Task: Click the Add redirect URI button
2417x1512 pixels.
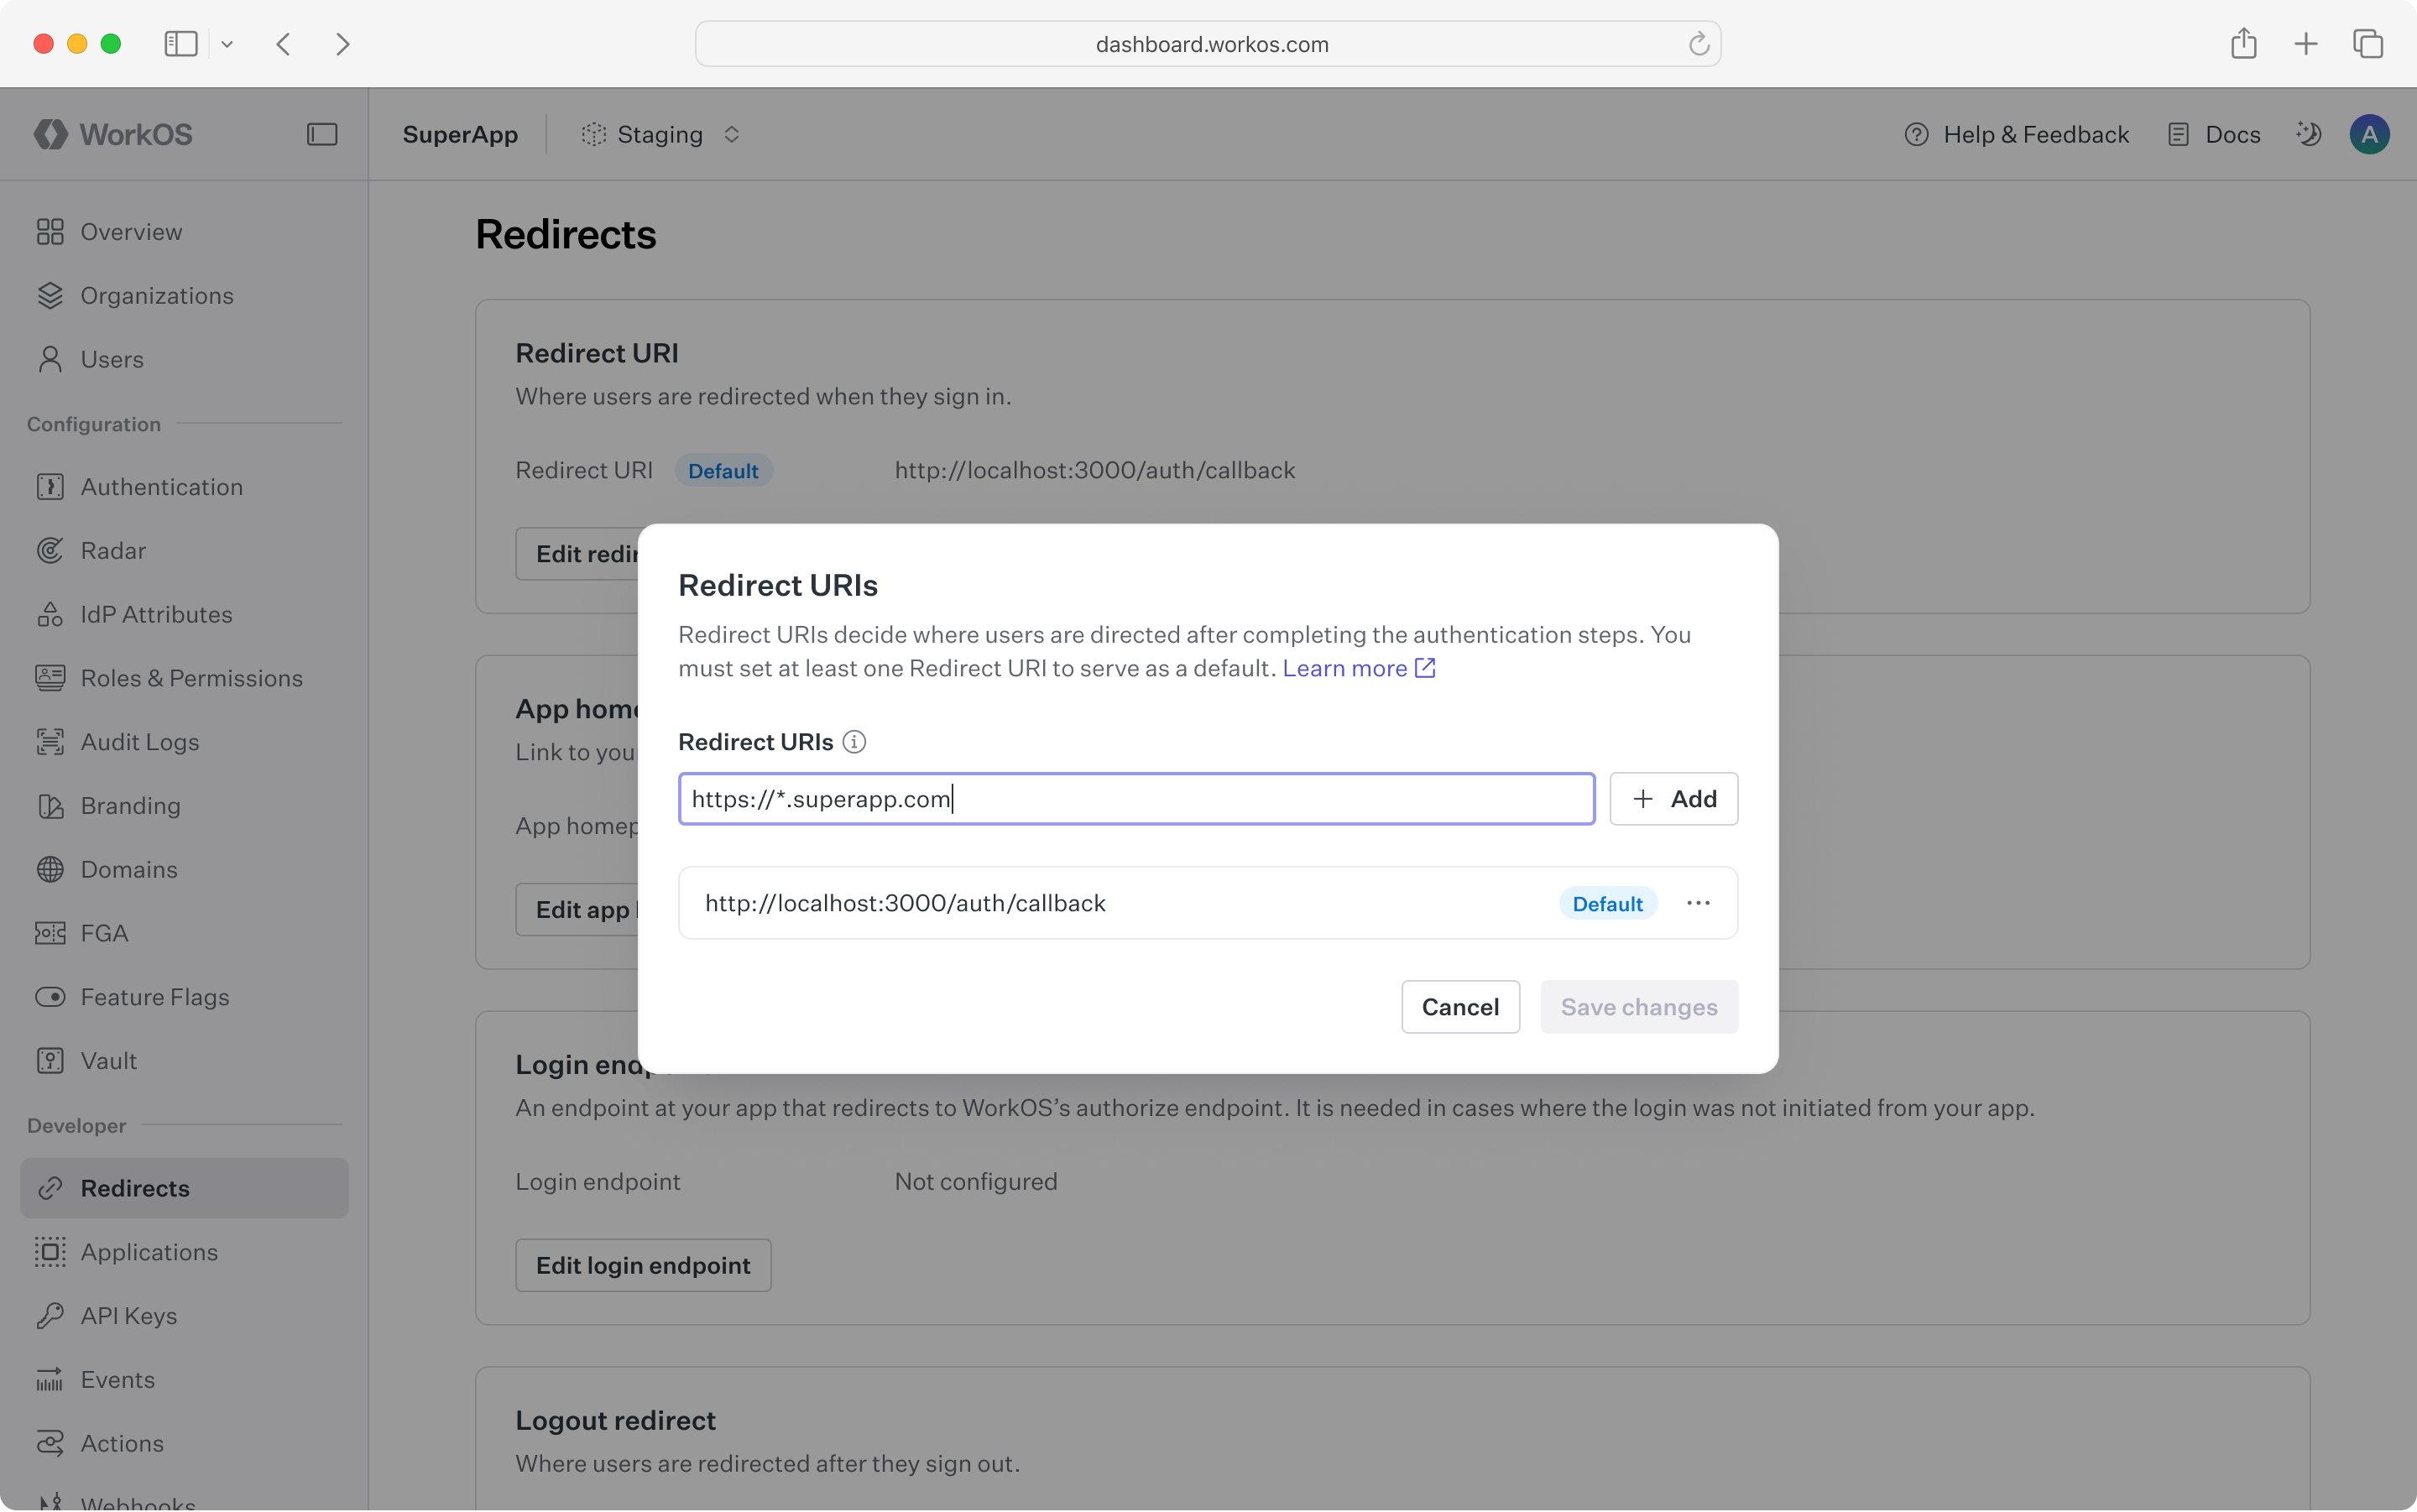Action: [1673, 799]
